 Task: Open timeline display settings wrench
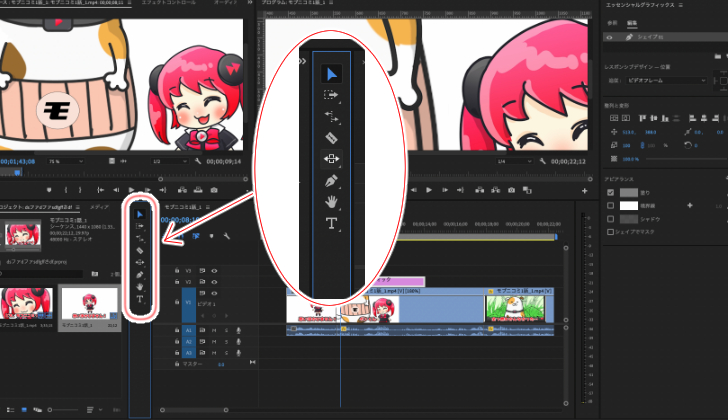227,236
